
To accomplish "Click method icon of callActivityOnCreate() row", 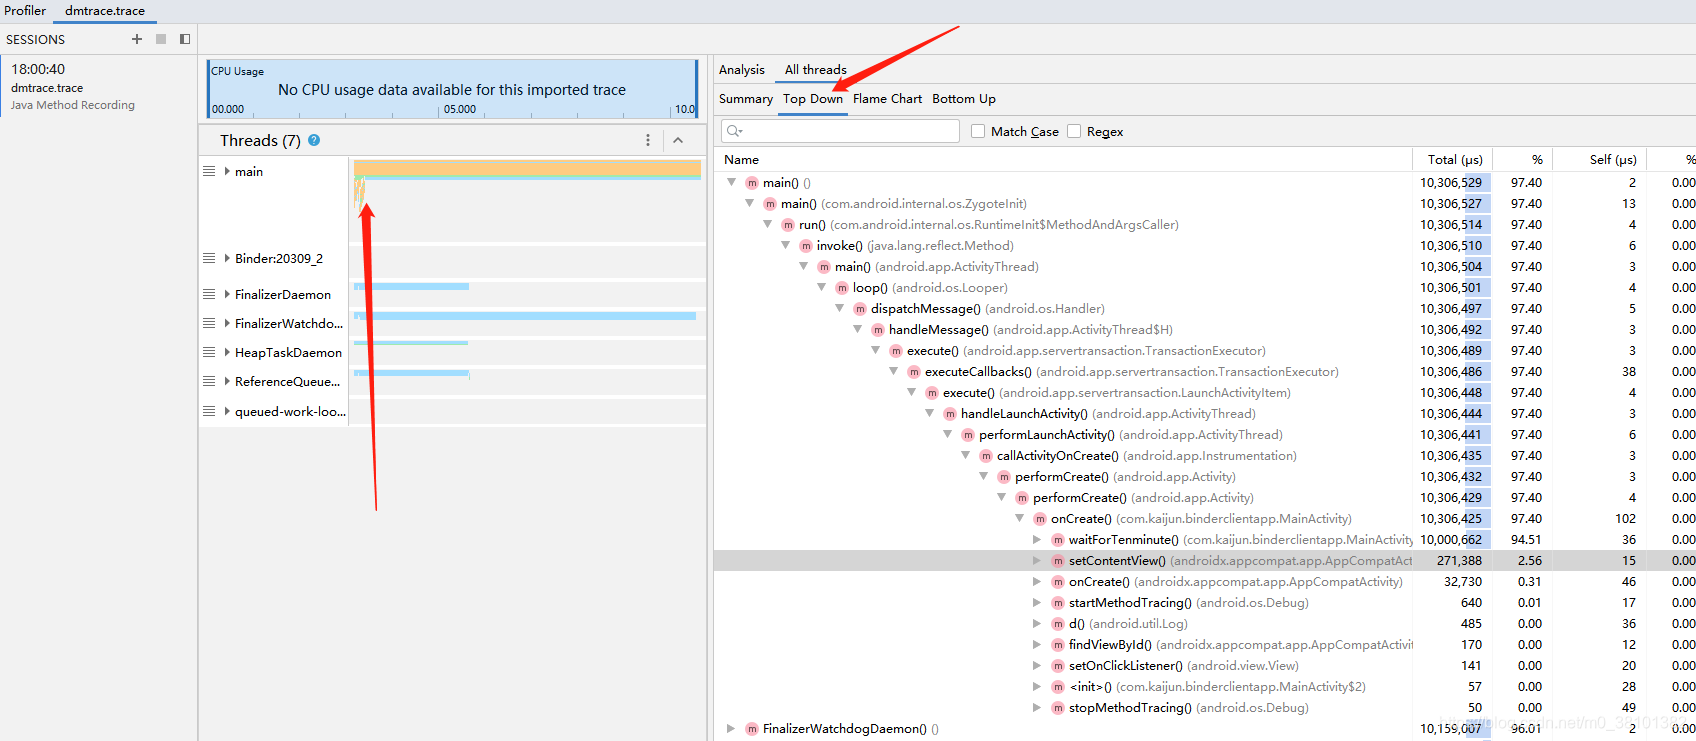I will (986, 455).
